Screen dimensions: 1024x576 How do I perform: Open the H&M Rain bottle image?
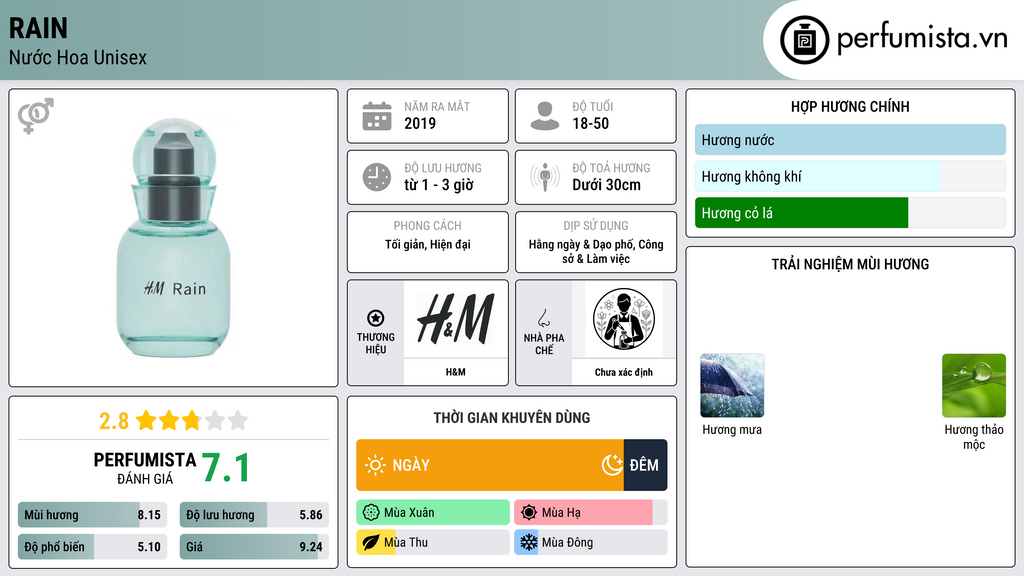(x=173, y=238)
